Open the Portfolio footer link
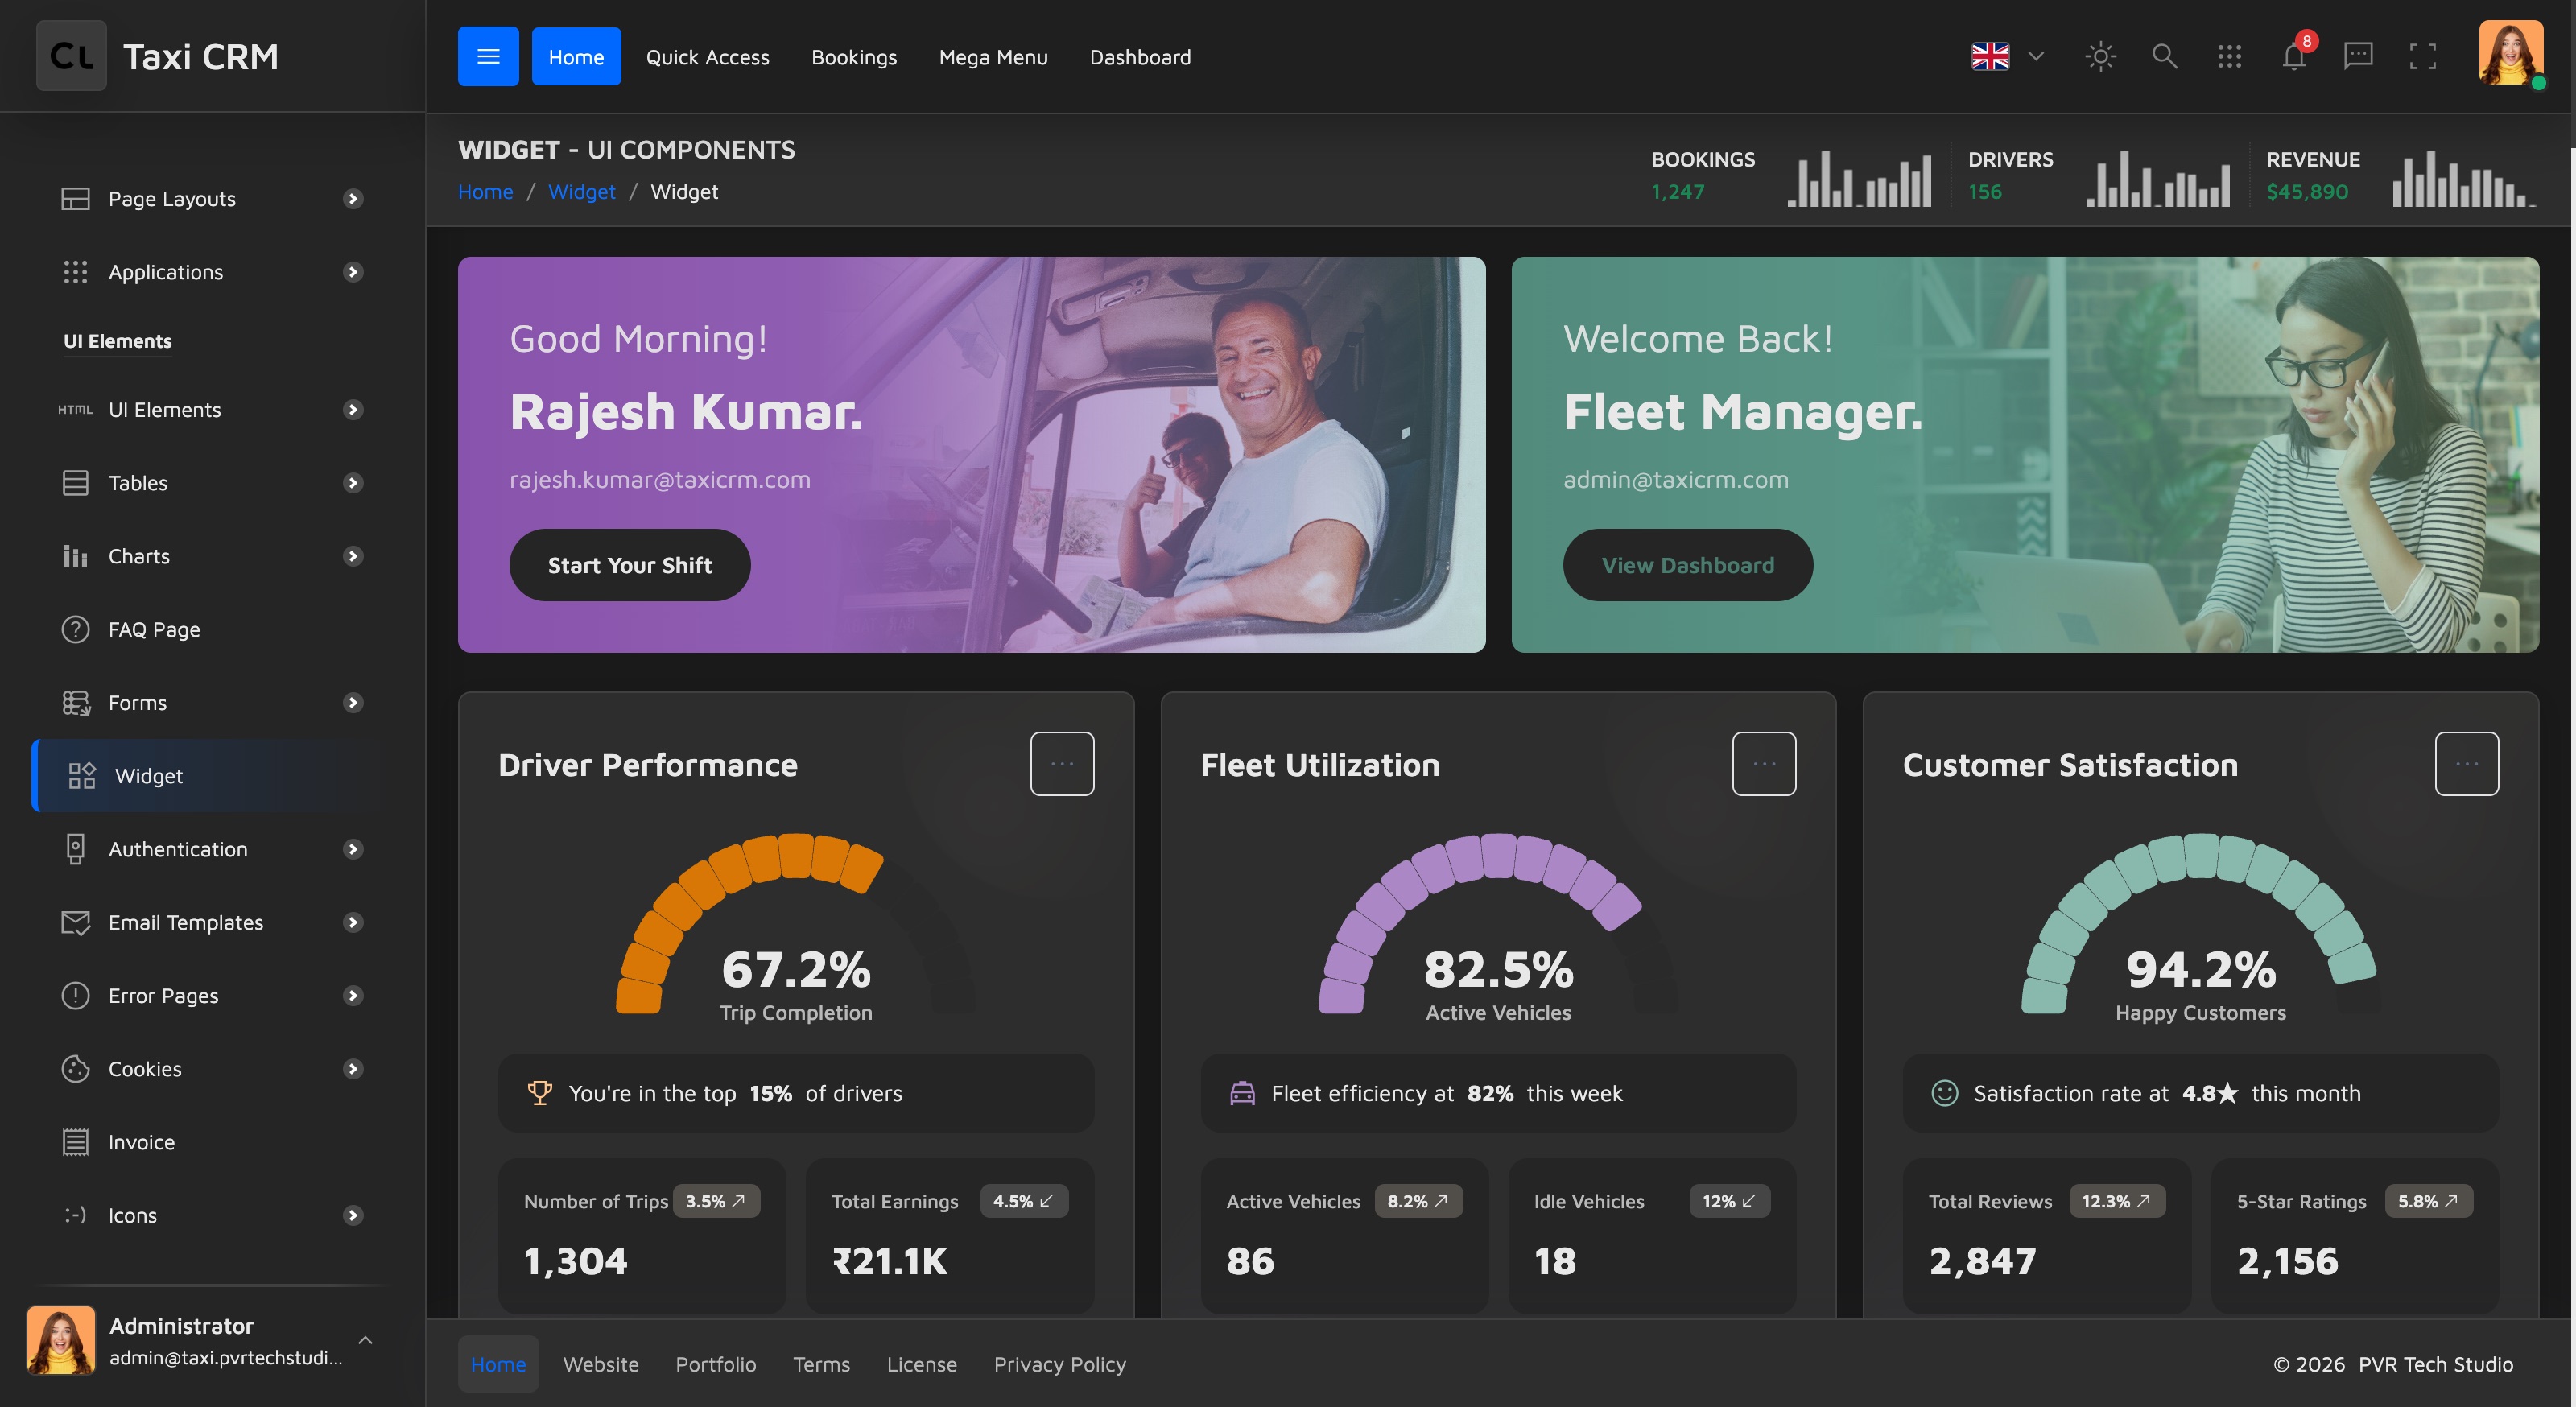 [716, 1364]
